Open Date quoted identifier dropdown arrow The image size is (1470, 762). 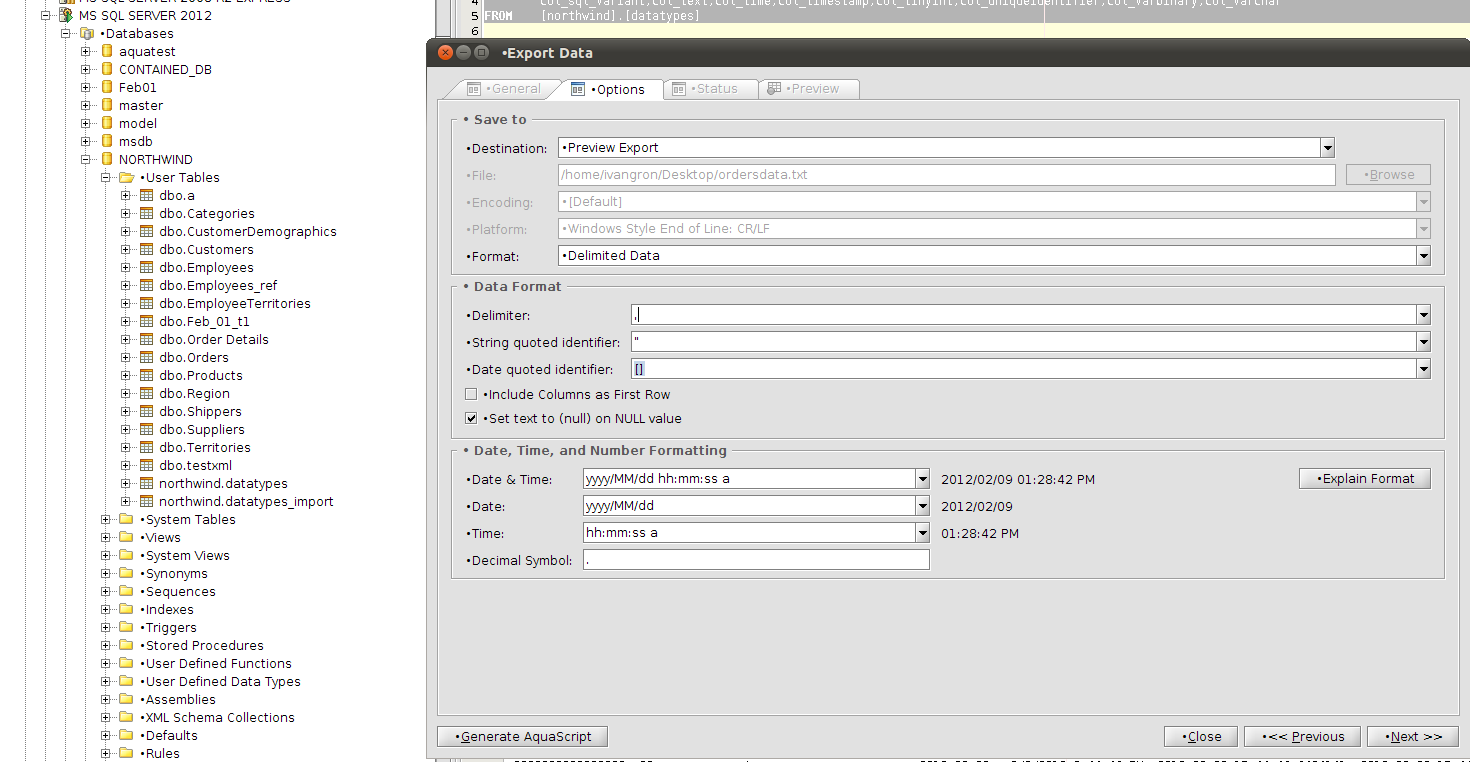1423,369
